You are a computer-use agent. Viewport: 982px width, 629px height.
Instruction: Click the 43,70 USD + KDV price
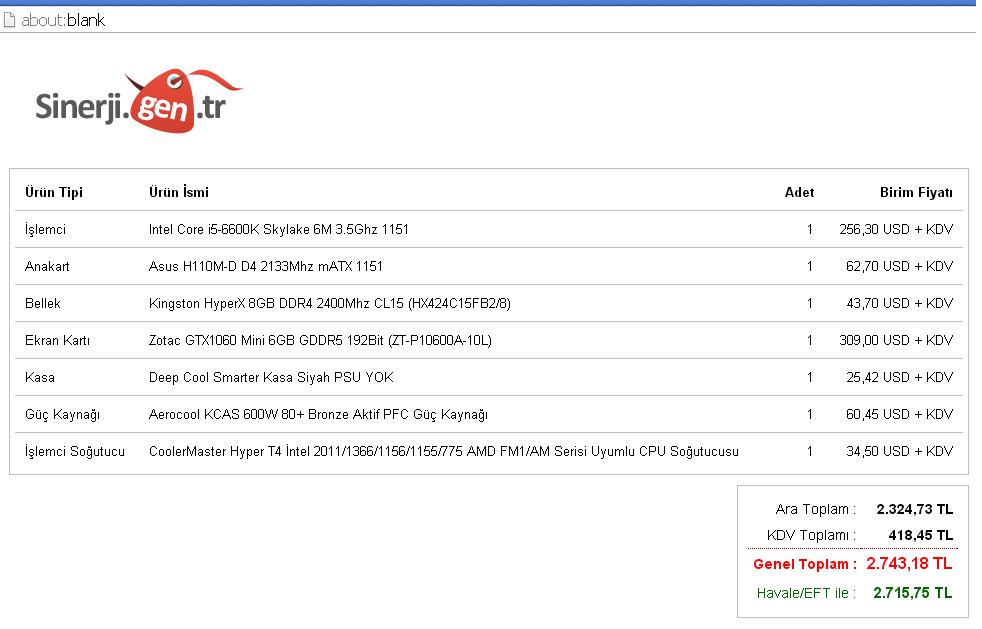899,303
